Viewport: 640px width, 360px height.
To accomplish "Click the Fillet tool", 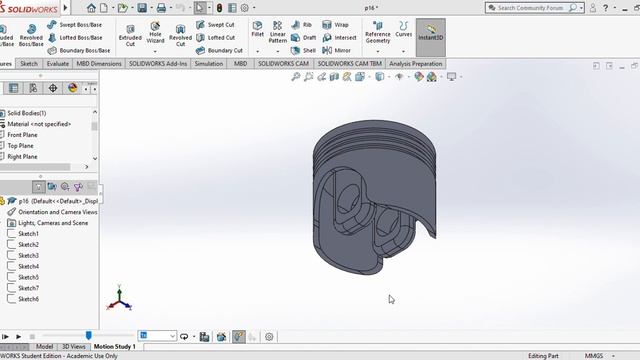I will click(x=258, y=29).
